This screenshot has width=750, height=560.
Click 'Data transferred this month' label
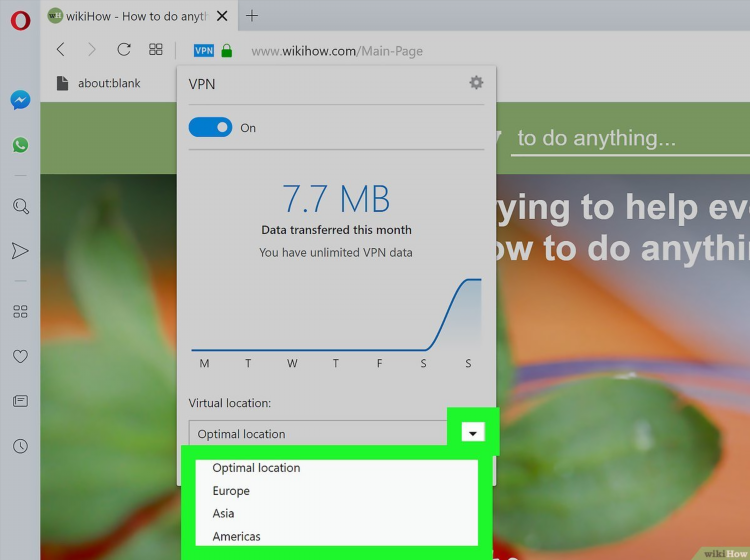pos(336,230)
